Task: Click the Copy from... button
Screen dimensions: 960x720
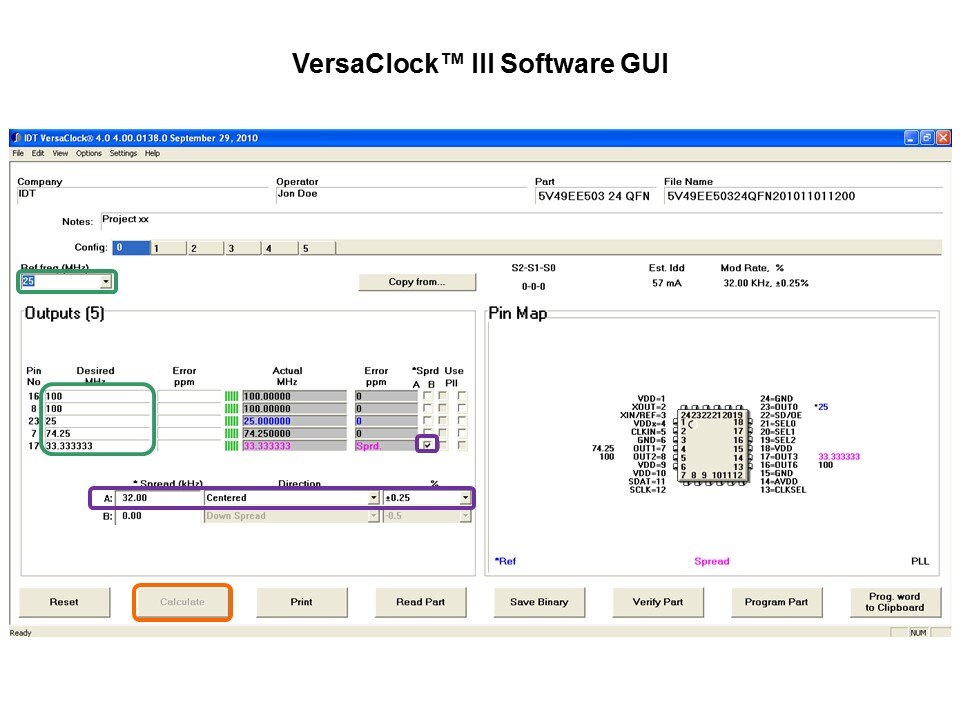Action: pyautogui.click(x=416, y=282)
